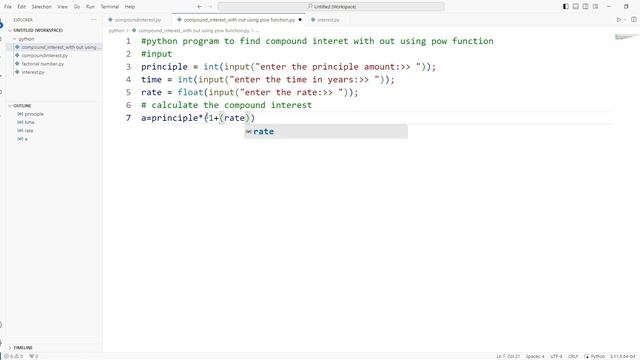Open the run button dropdown arrow

click(x=625, y=20)
